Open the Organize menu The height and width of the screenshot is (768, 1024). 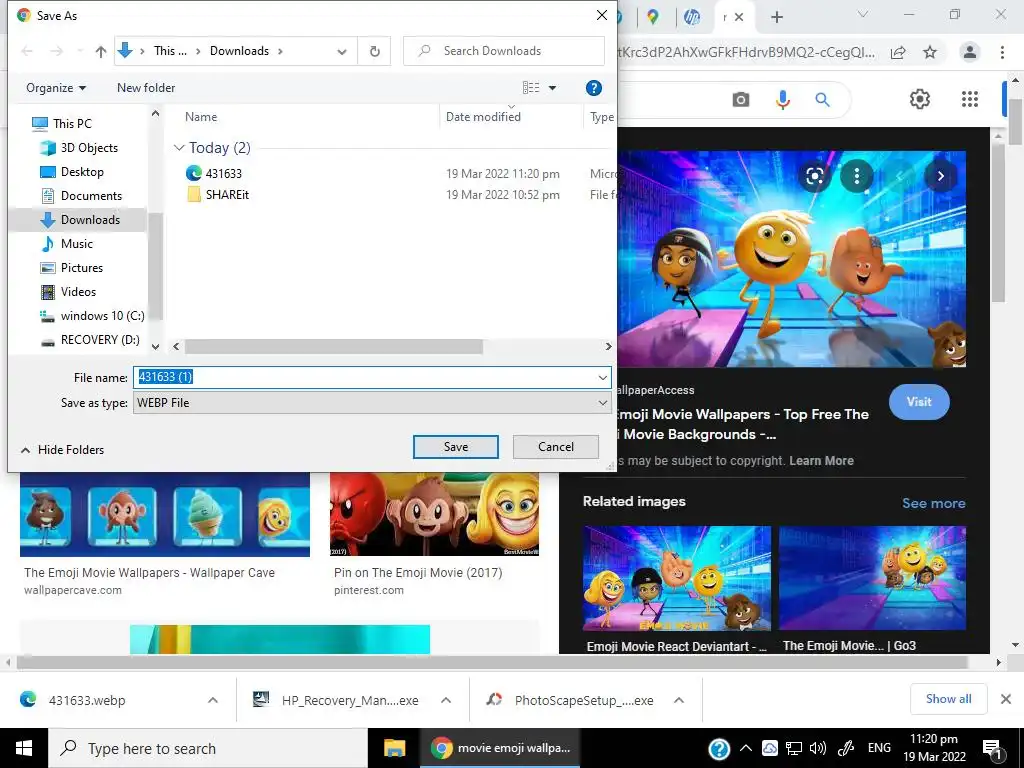pyautogui.click(x=56, y=88)
